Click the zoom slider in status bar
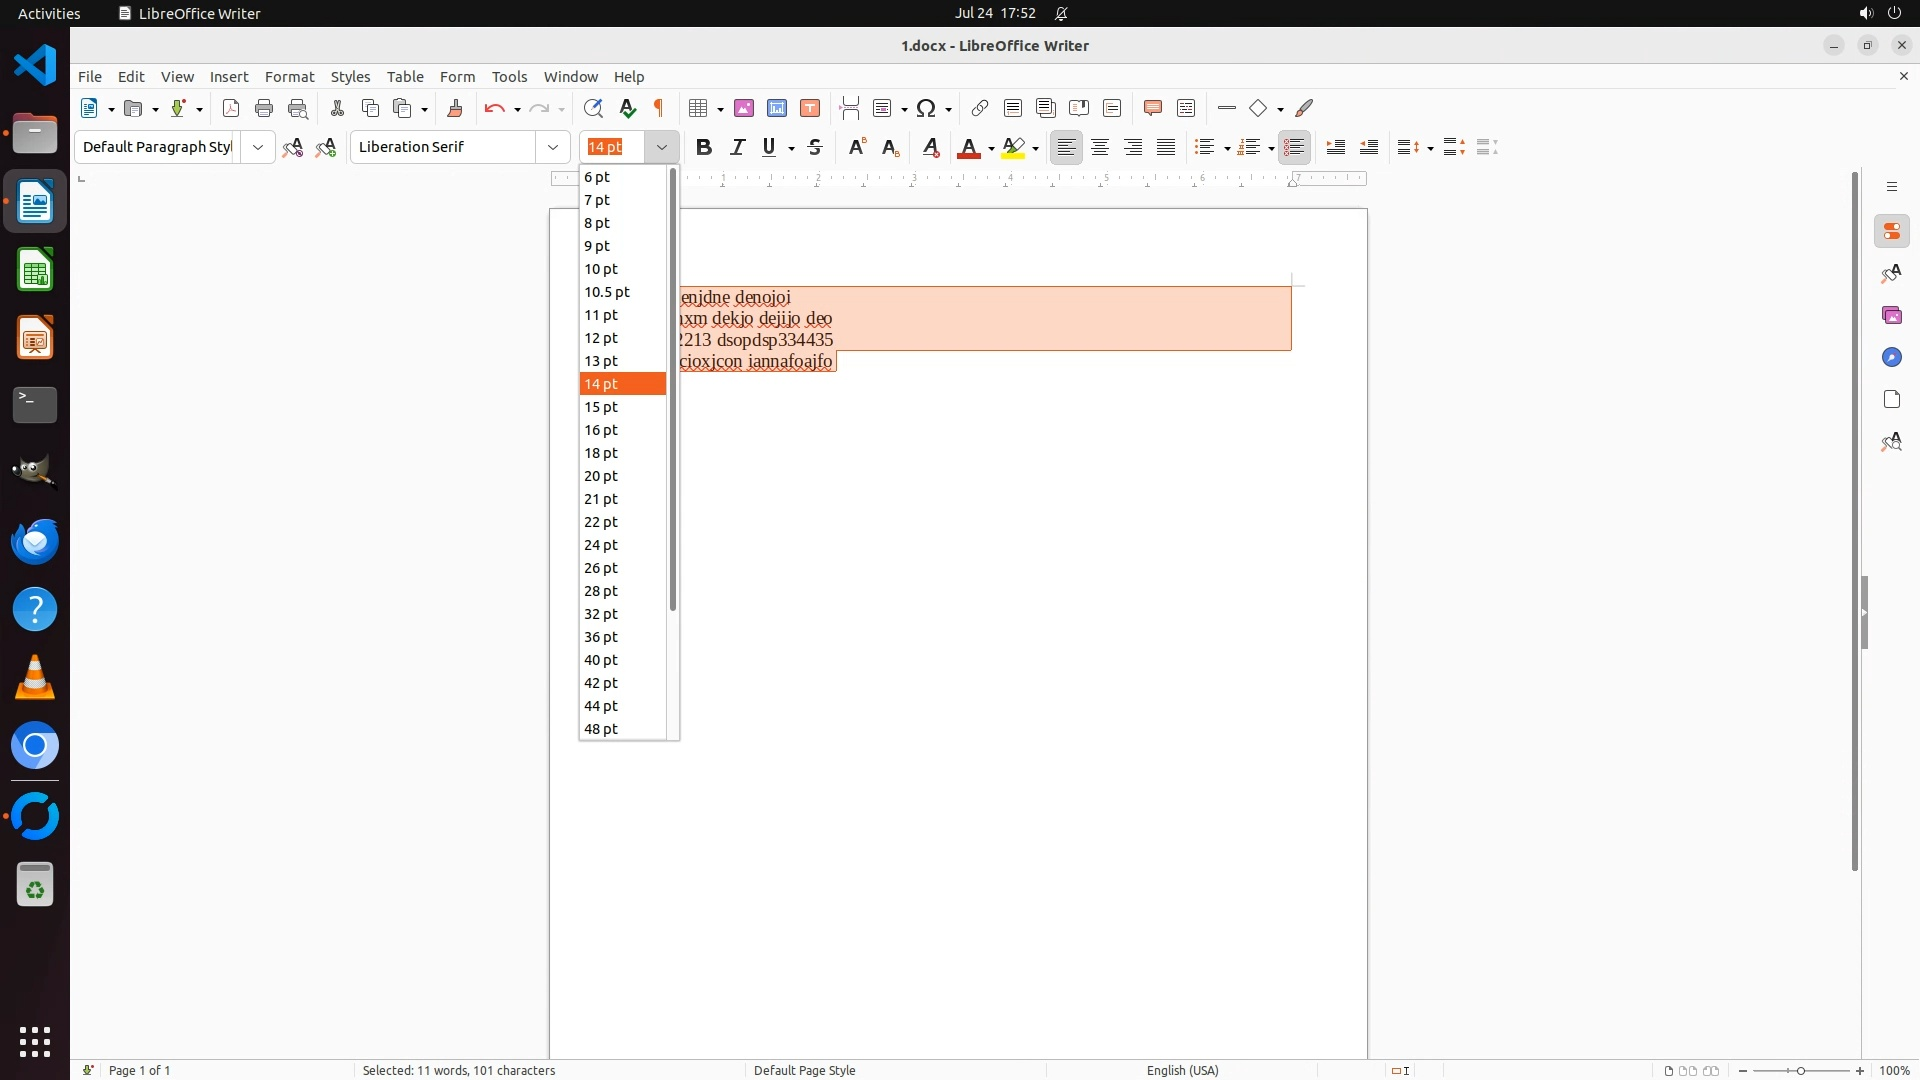This screenshot has width=1920, height=1080. [x=1801, y=1070]
